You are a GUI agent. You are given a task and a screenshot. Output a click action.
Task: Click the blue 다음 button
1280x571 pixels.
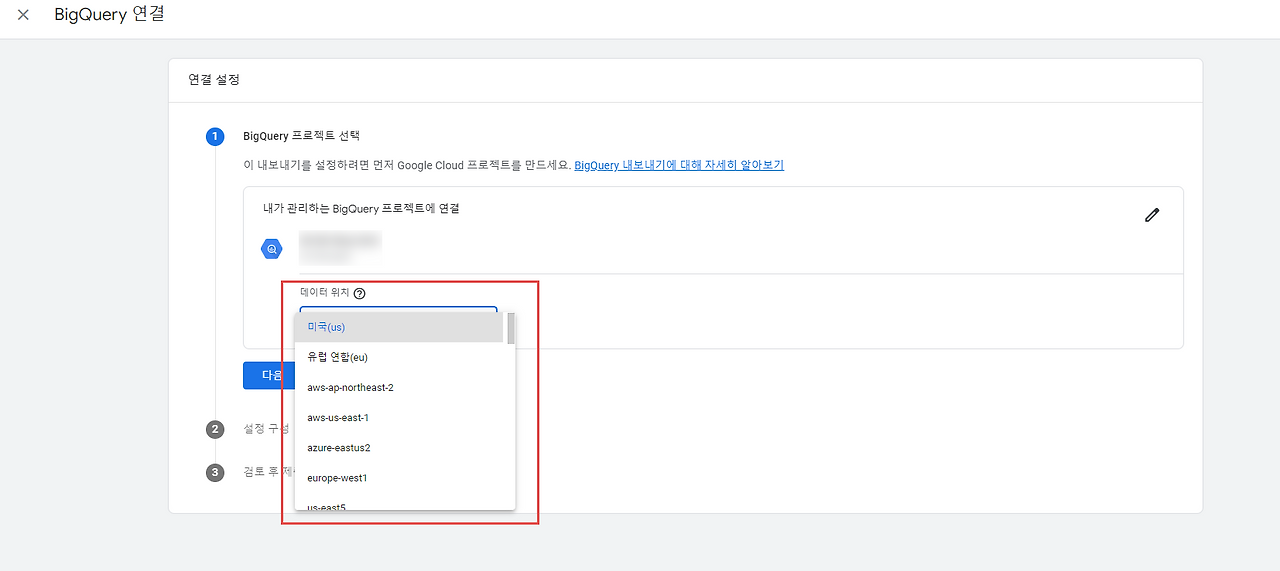[x=269, y=375]
